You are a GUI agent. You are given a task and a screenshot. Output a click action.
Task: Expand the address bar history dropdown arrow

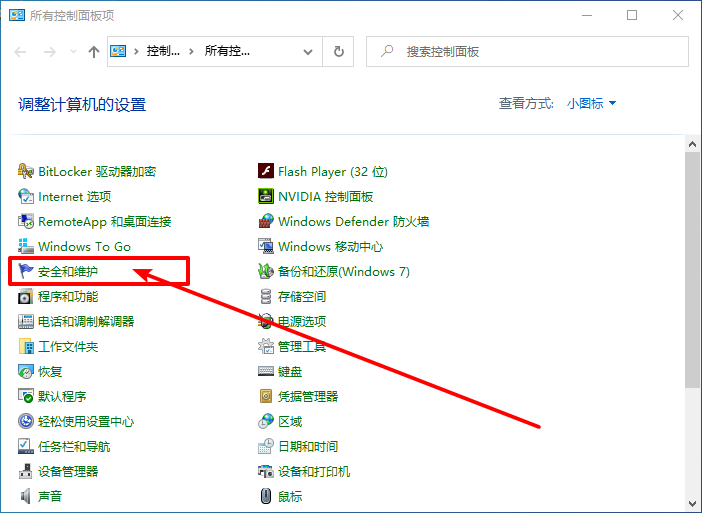309,52
